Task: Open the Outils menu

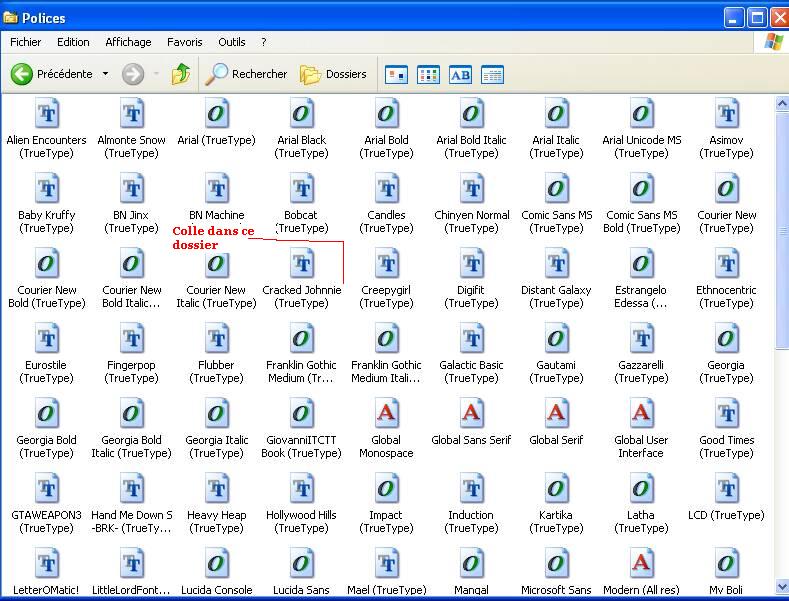Action: click(x=231, y=42)
